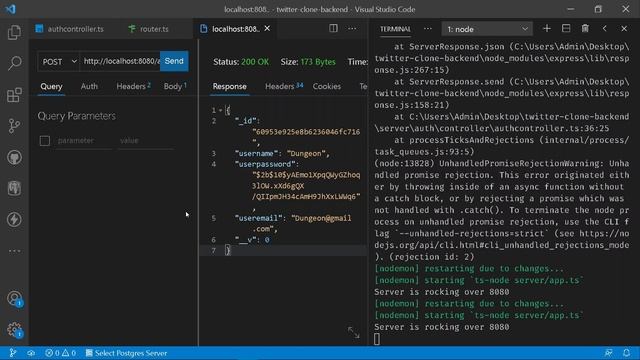Select Postgres Server in status bar
The width and height of the screenshot is (640, 360).
126,353
